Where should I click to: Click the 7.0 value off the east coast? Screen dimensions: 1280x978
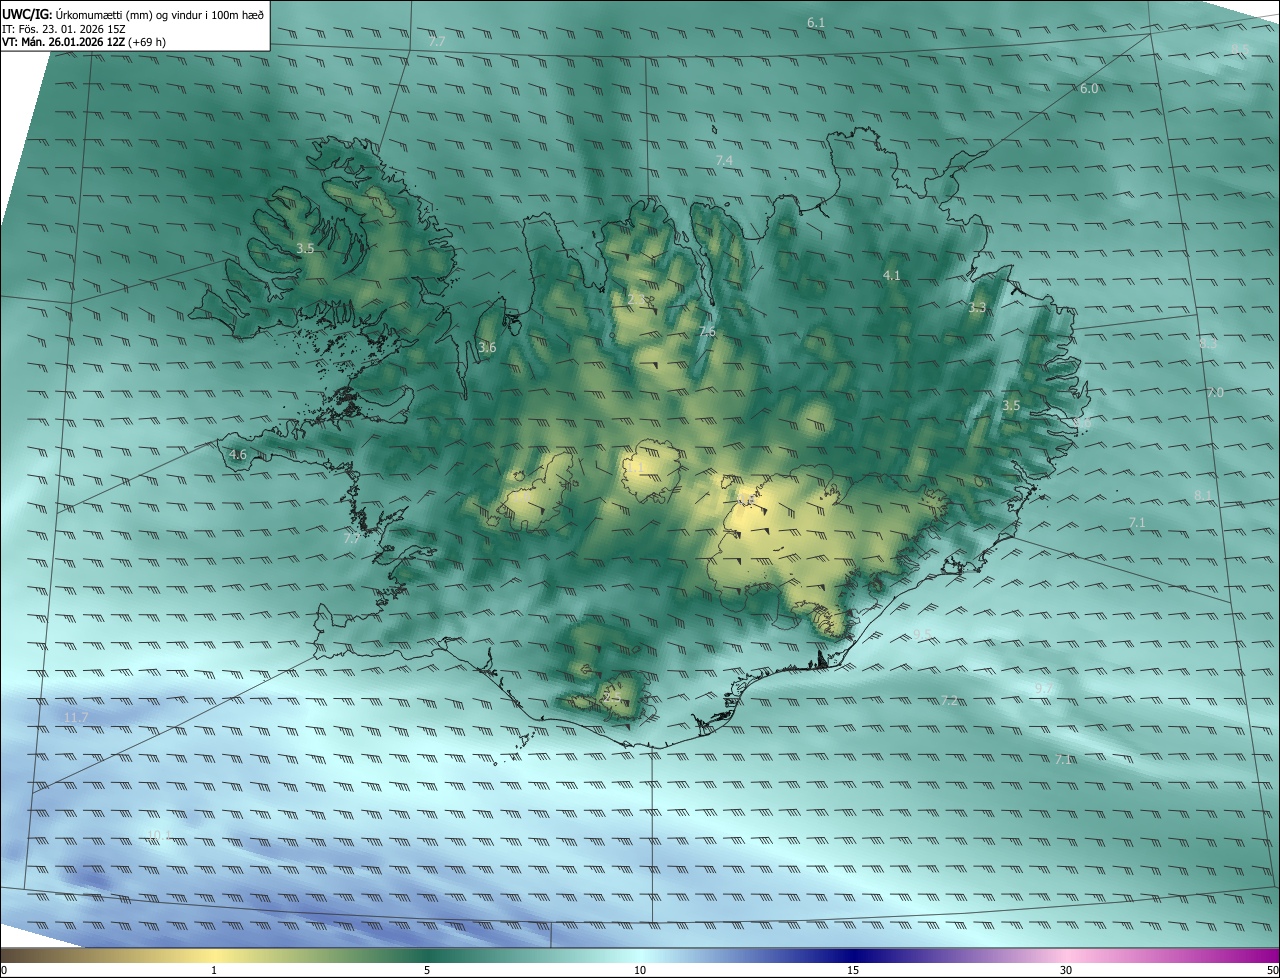click(1215, 393)
